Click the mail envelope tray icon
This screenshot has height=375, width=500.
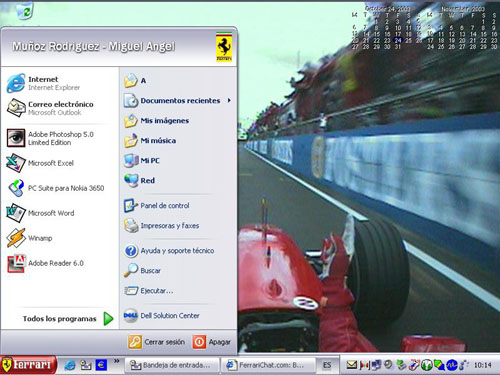coord(351,365)
